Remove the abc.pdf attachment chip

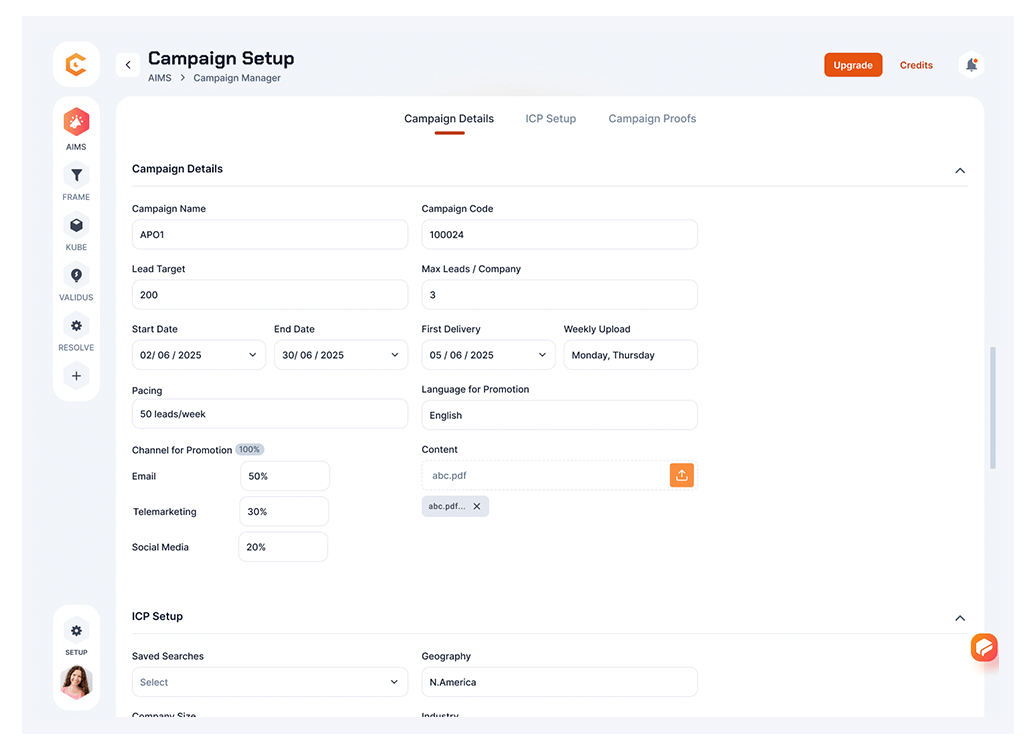pos(477,506)
